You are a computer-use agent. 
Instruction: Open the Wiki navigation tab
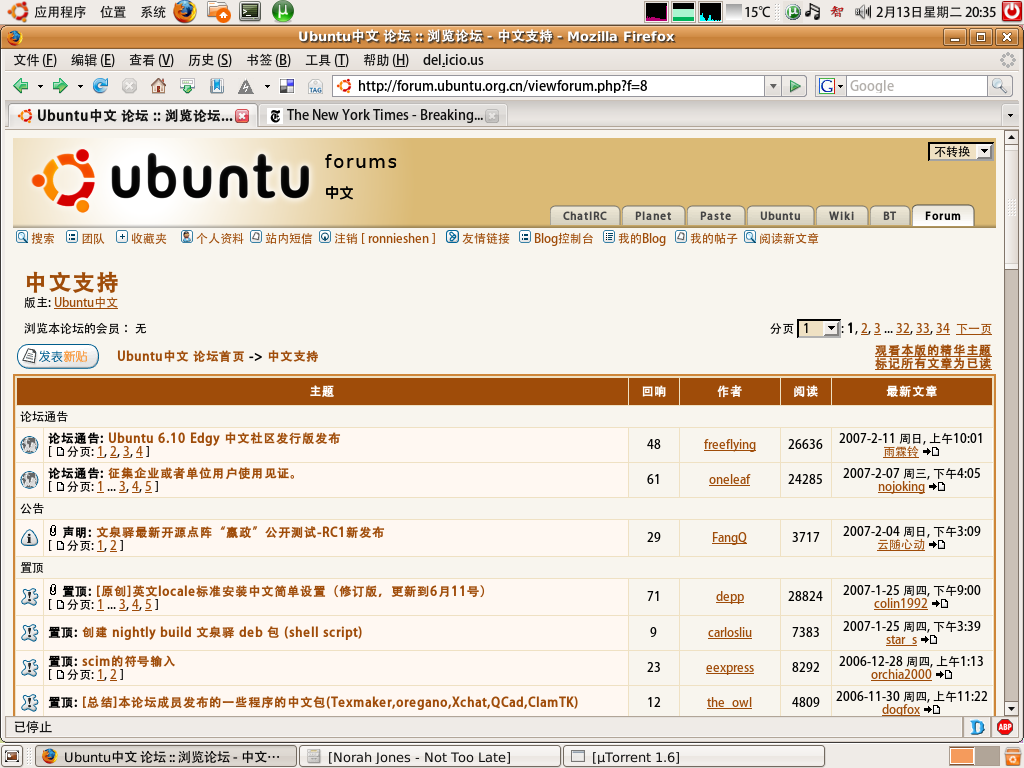[841, 216]
